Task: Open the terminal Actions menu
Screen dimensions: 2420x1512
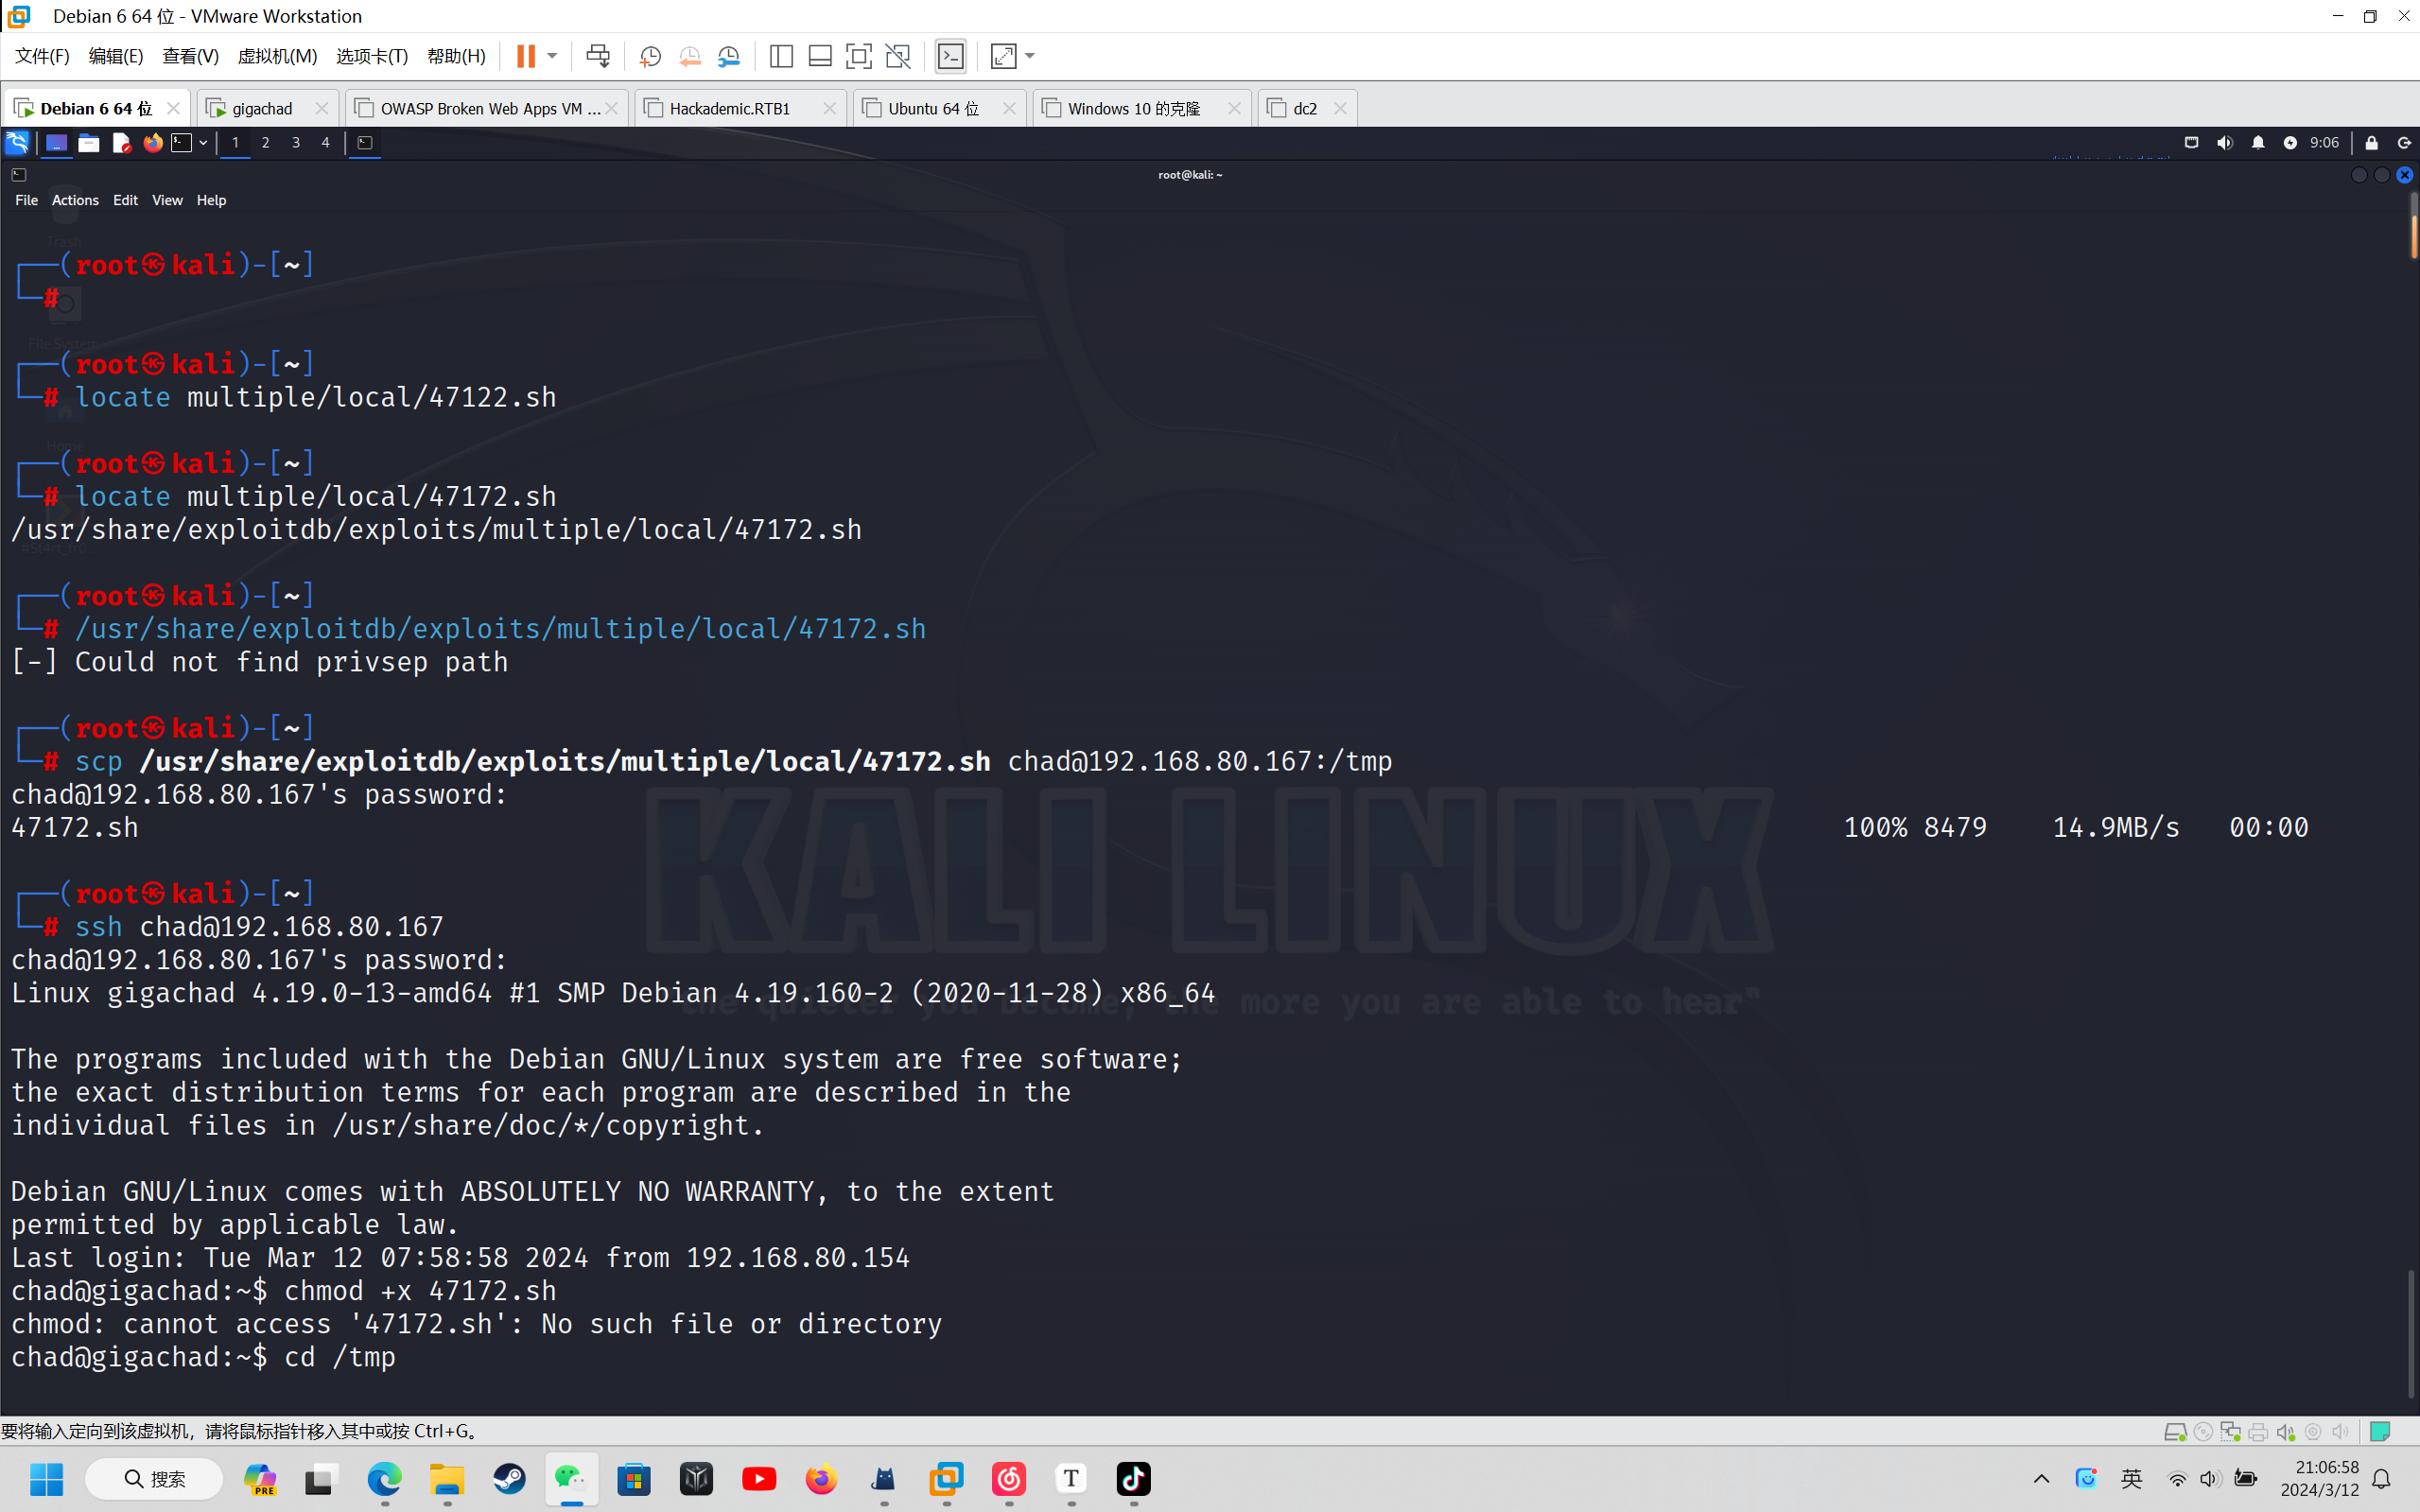Action: tap(75, 200)
